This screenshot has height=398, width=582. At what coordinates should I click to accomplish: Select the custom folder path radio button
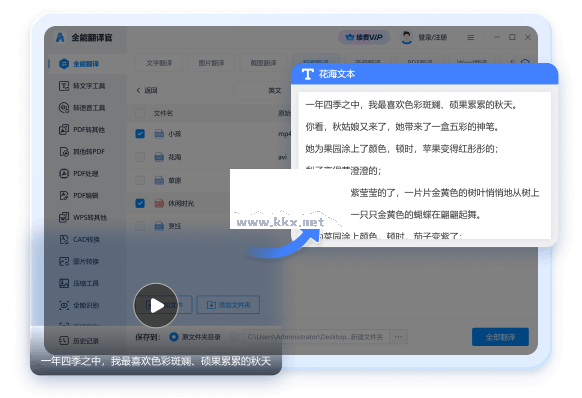tap(234, 337)
